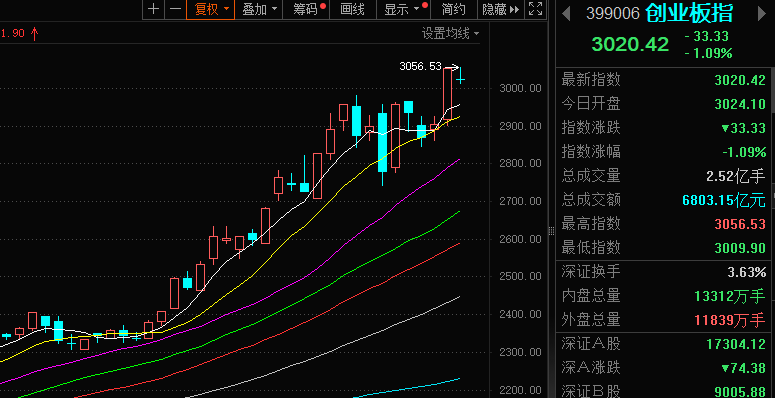Toggle the 简约 simple mode

click(453, 9)
